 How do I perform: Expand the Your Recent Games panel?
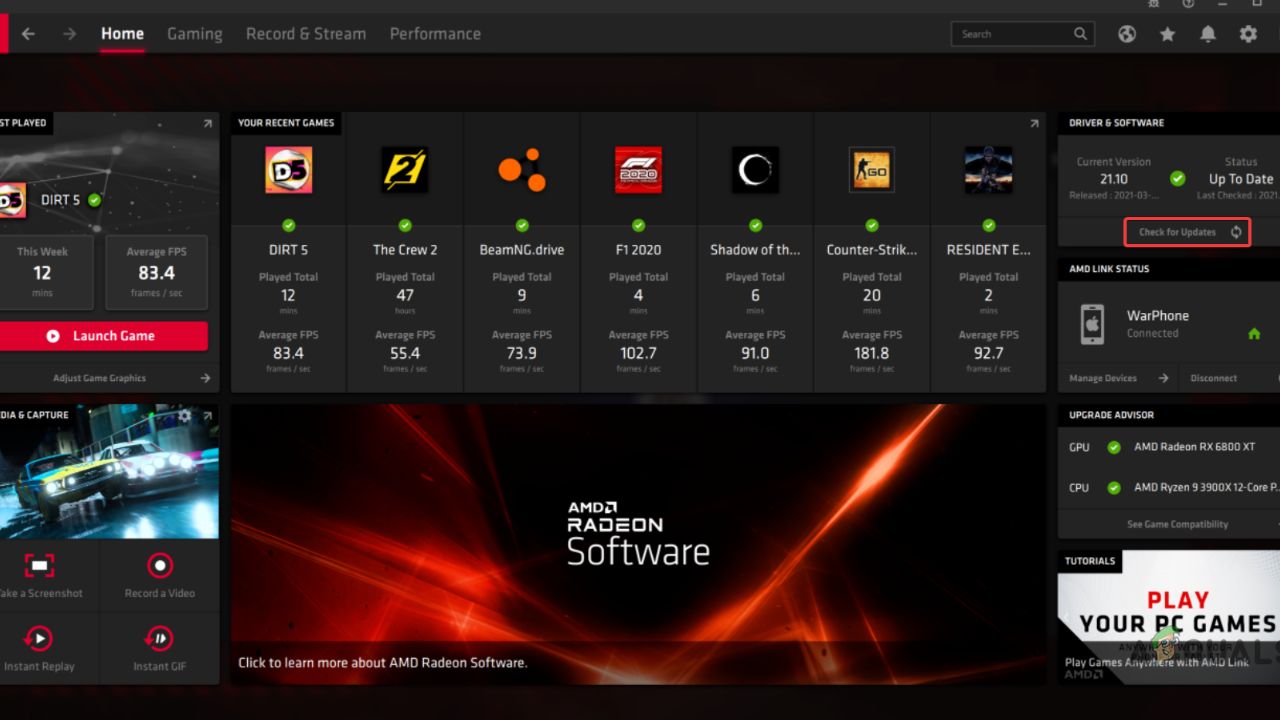coord(1034,123)
